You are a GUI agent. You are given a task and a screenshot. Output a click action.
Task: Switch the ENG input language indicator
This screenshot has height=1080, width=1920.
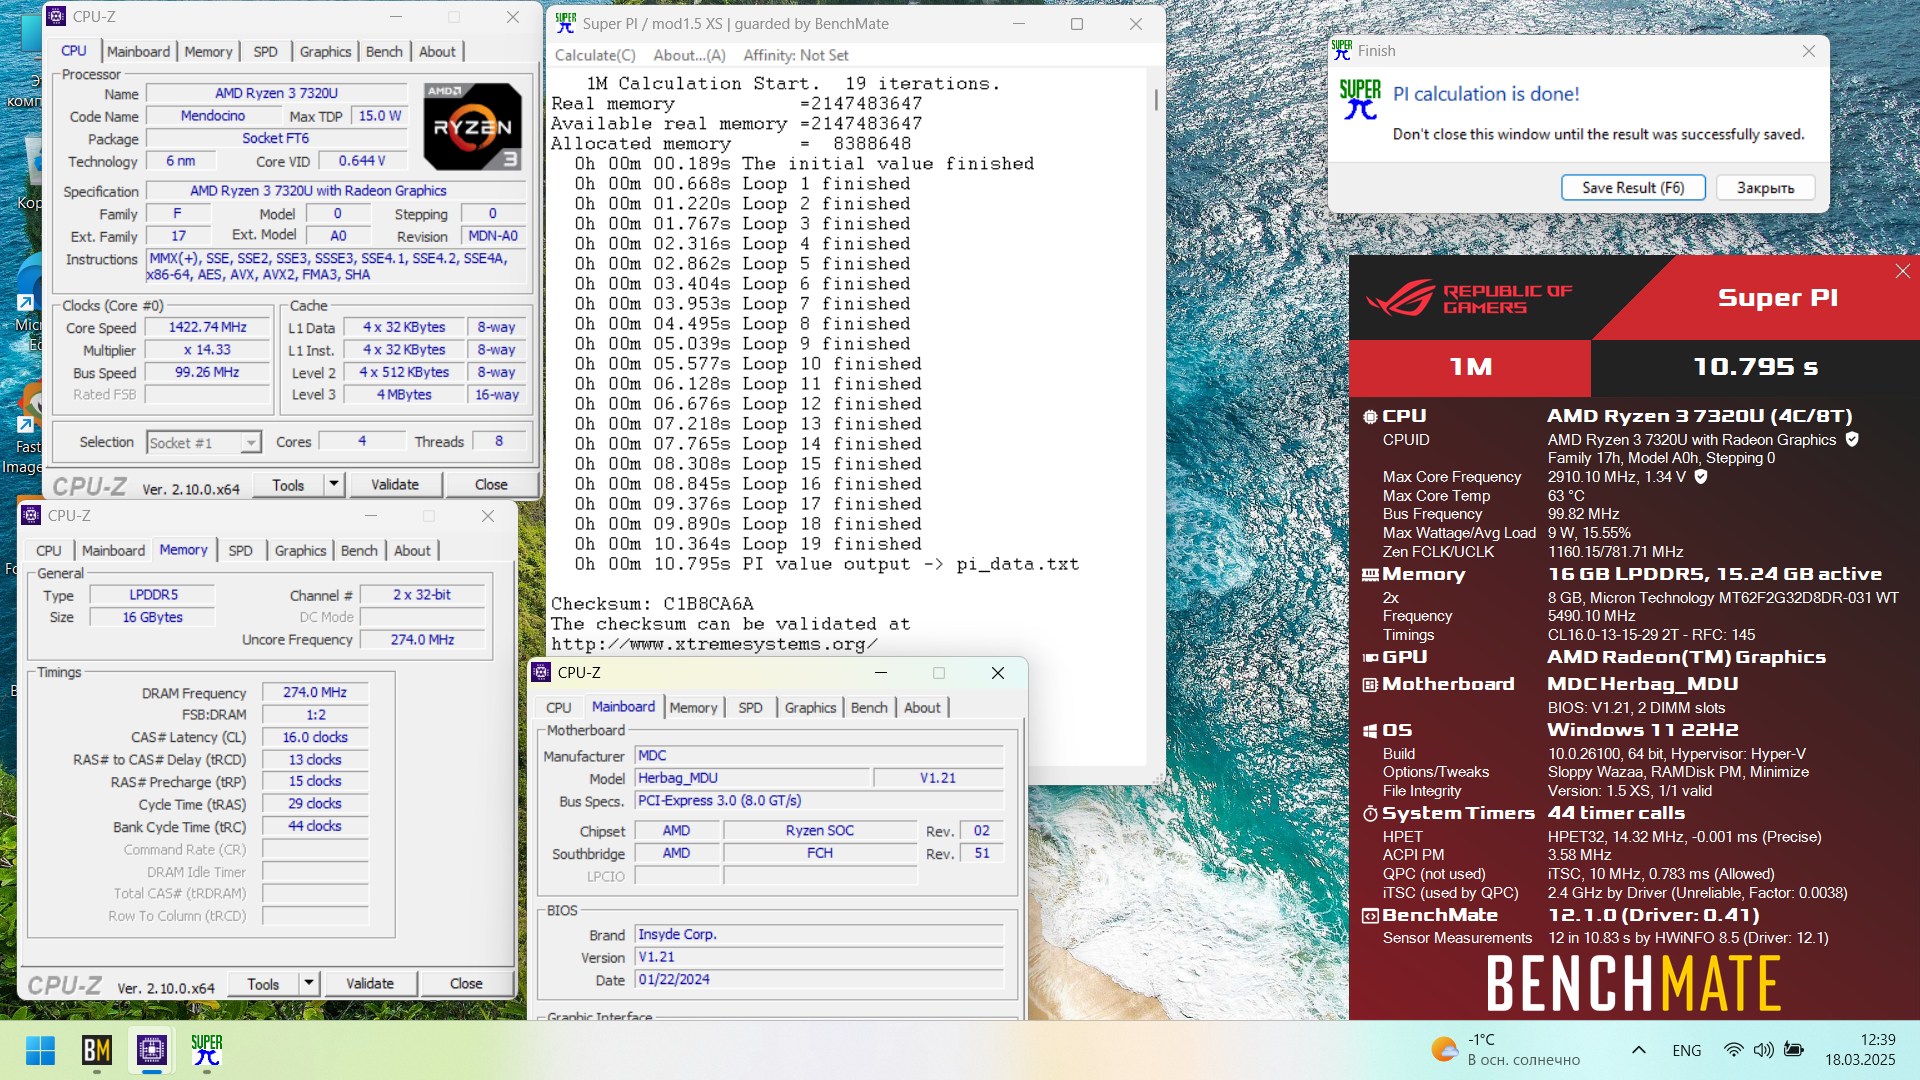[x=1686, y=1050]
